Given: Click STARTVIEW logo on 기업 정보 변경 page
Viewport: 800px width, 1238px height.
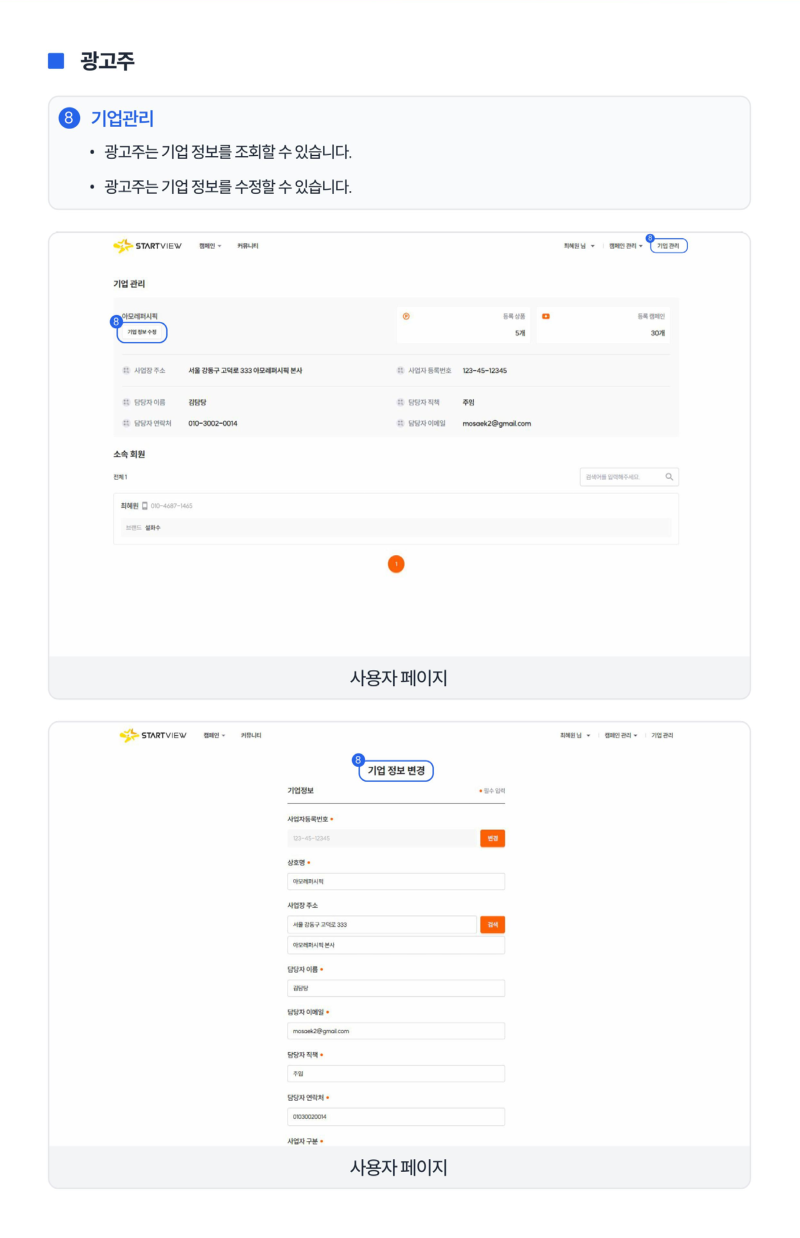Looking at the screenshot, I should point(152,735).
